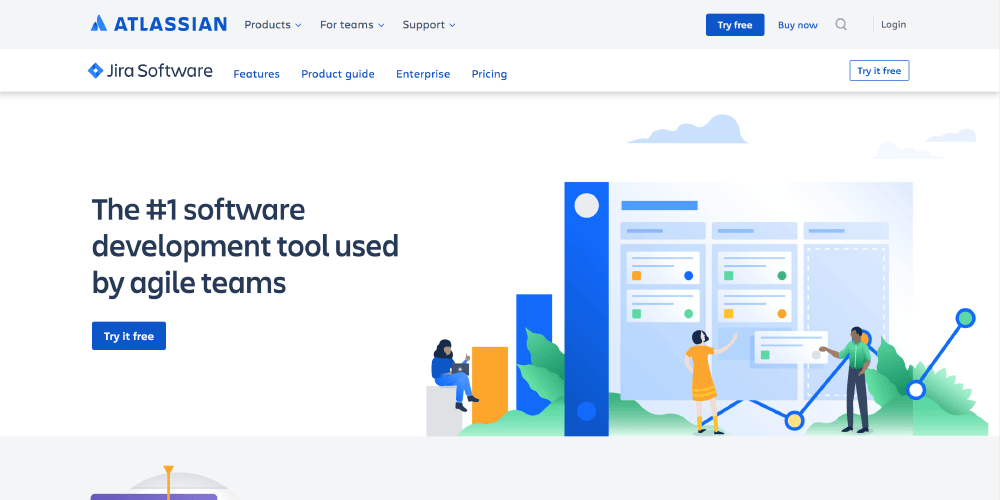Viewport: 1000px width, 500px height.
Task: Expand the For teams dropdown
Action: pyautogui.click(x=352, y=25)
